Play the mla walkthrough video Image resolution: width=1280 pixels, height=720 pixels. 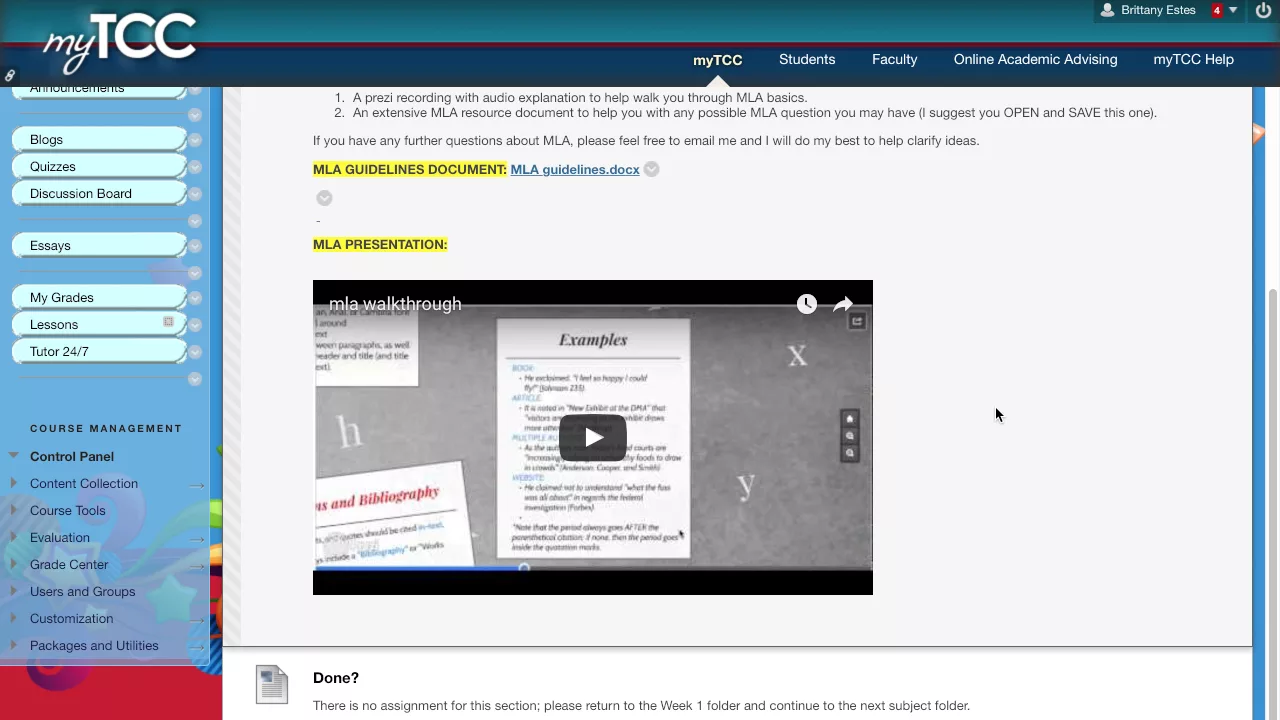click(x=593, y=437)
